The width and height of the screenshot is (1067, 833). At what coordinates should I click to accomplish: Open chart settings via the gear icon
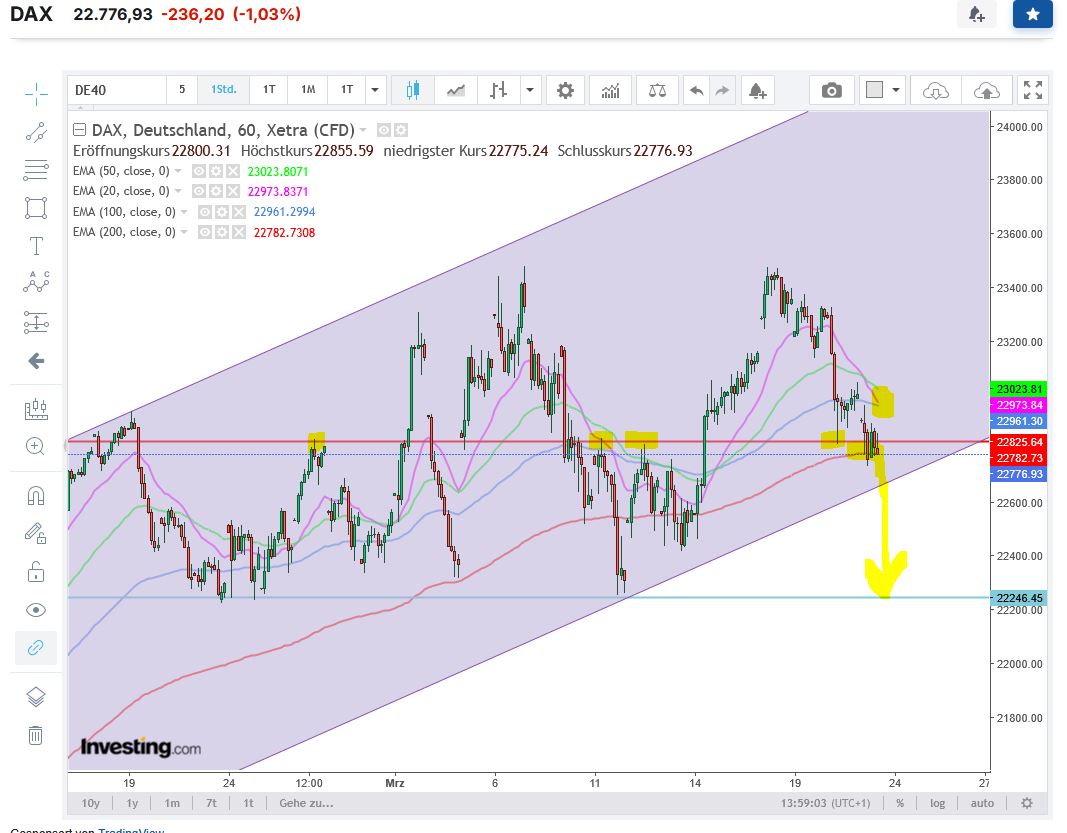pos(565,90)
